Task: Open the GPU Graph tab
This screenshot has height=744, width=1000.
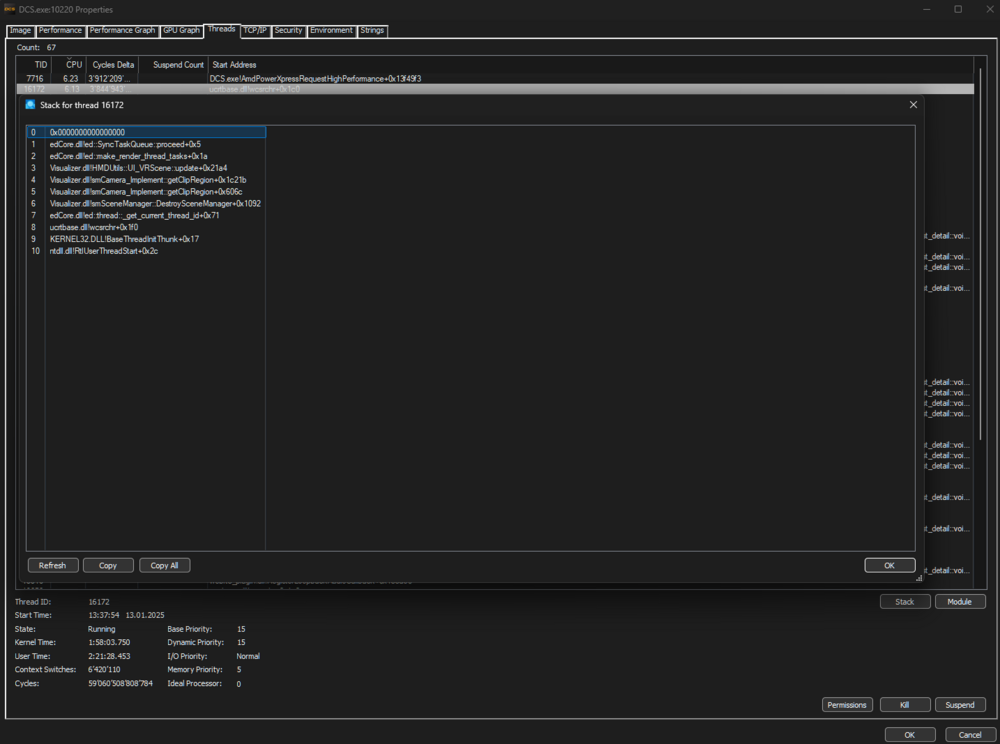Action: (x=182, y=30)
